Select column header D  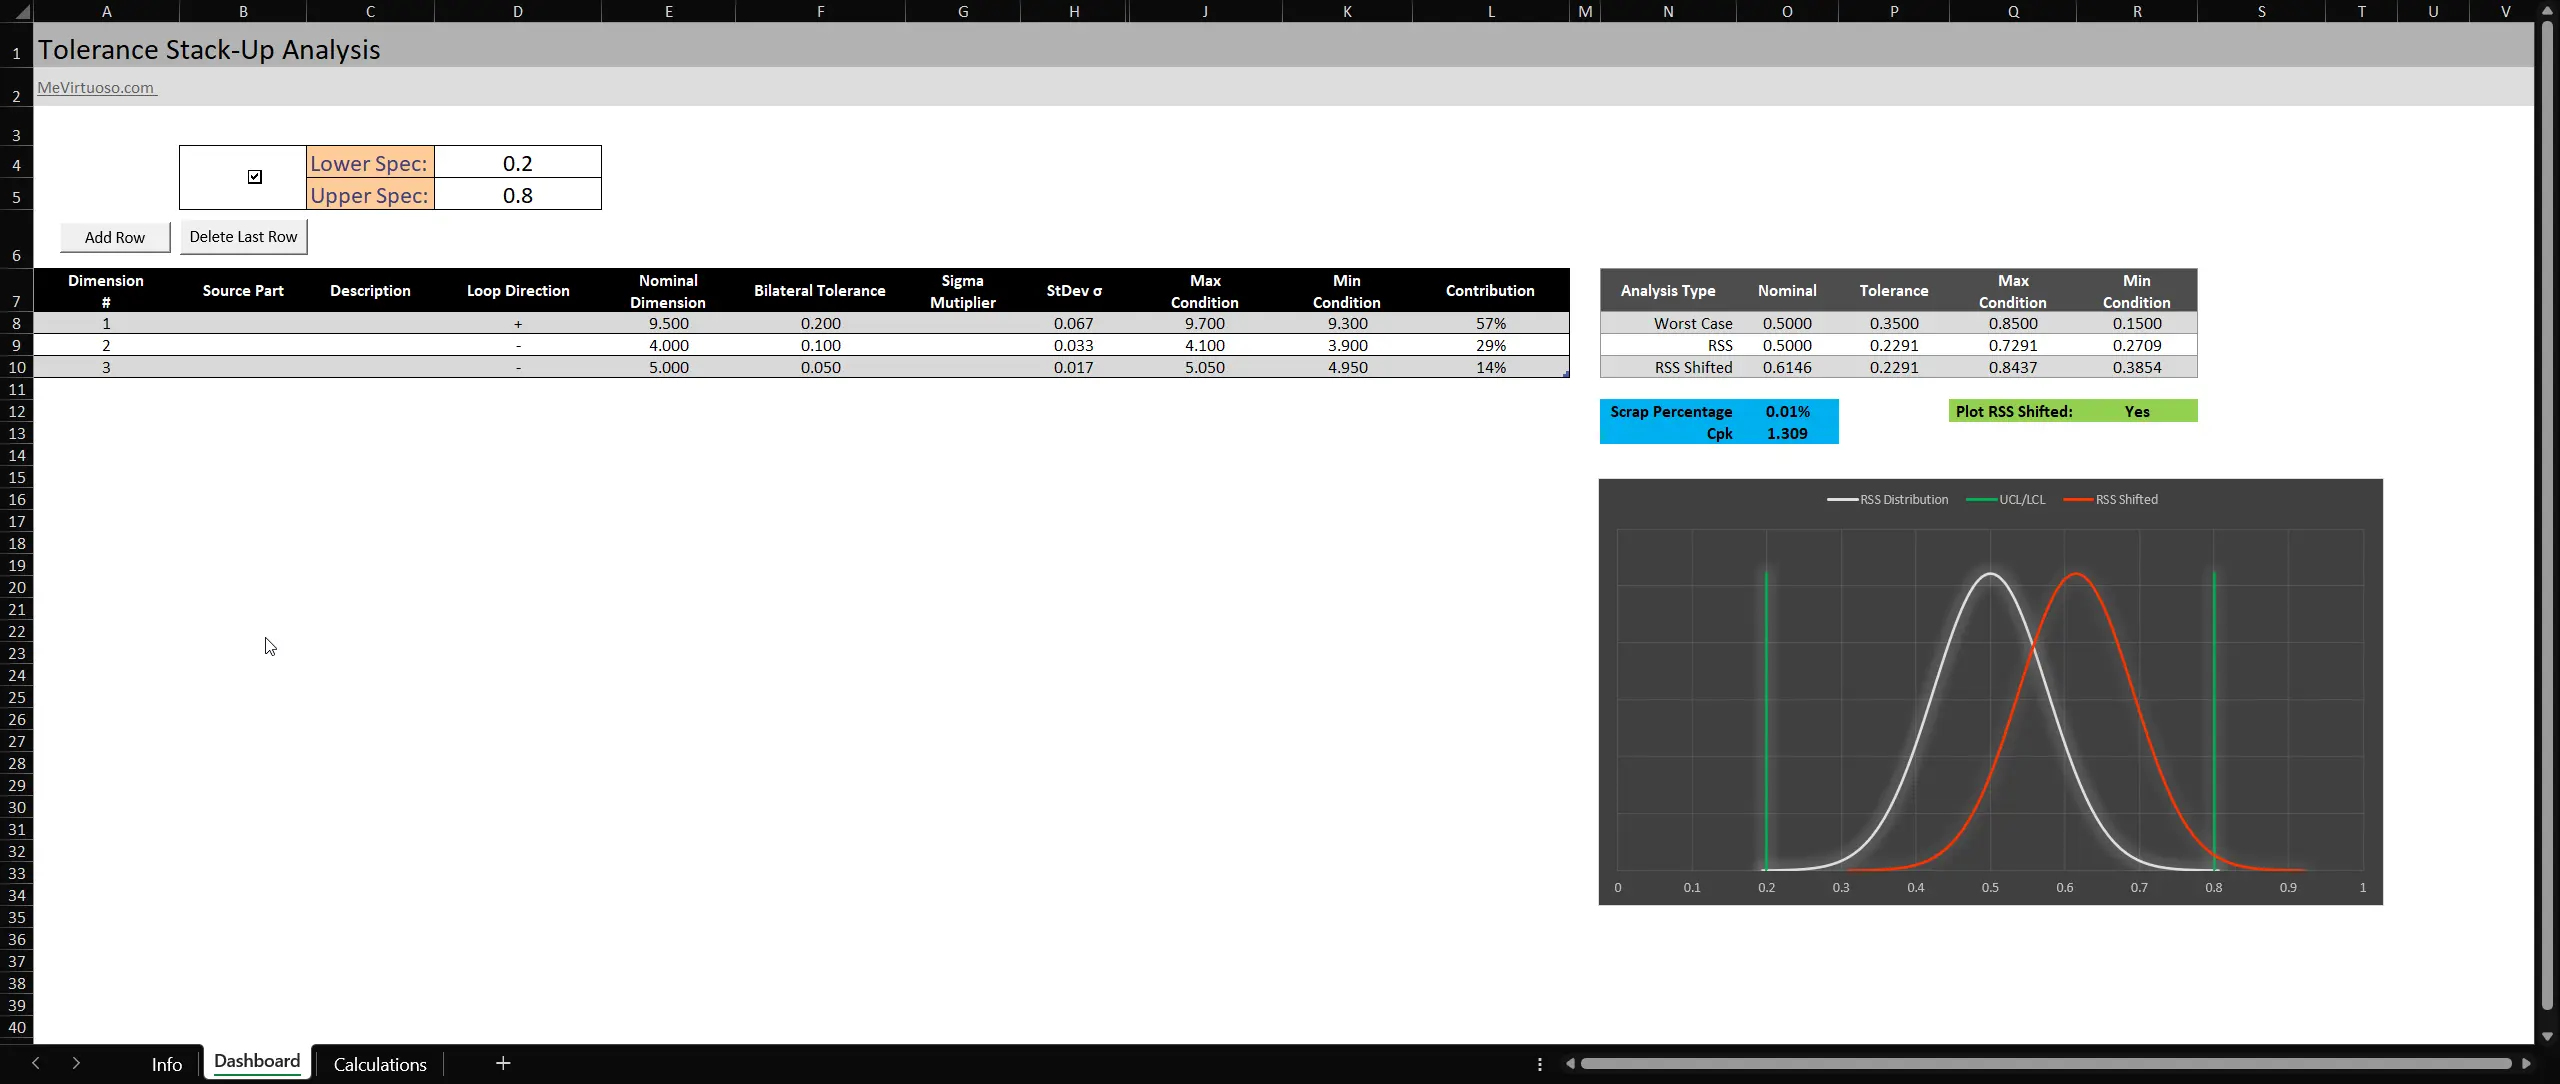(x=518, y=11)
